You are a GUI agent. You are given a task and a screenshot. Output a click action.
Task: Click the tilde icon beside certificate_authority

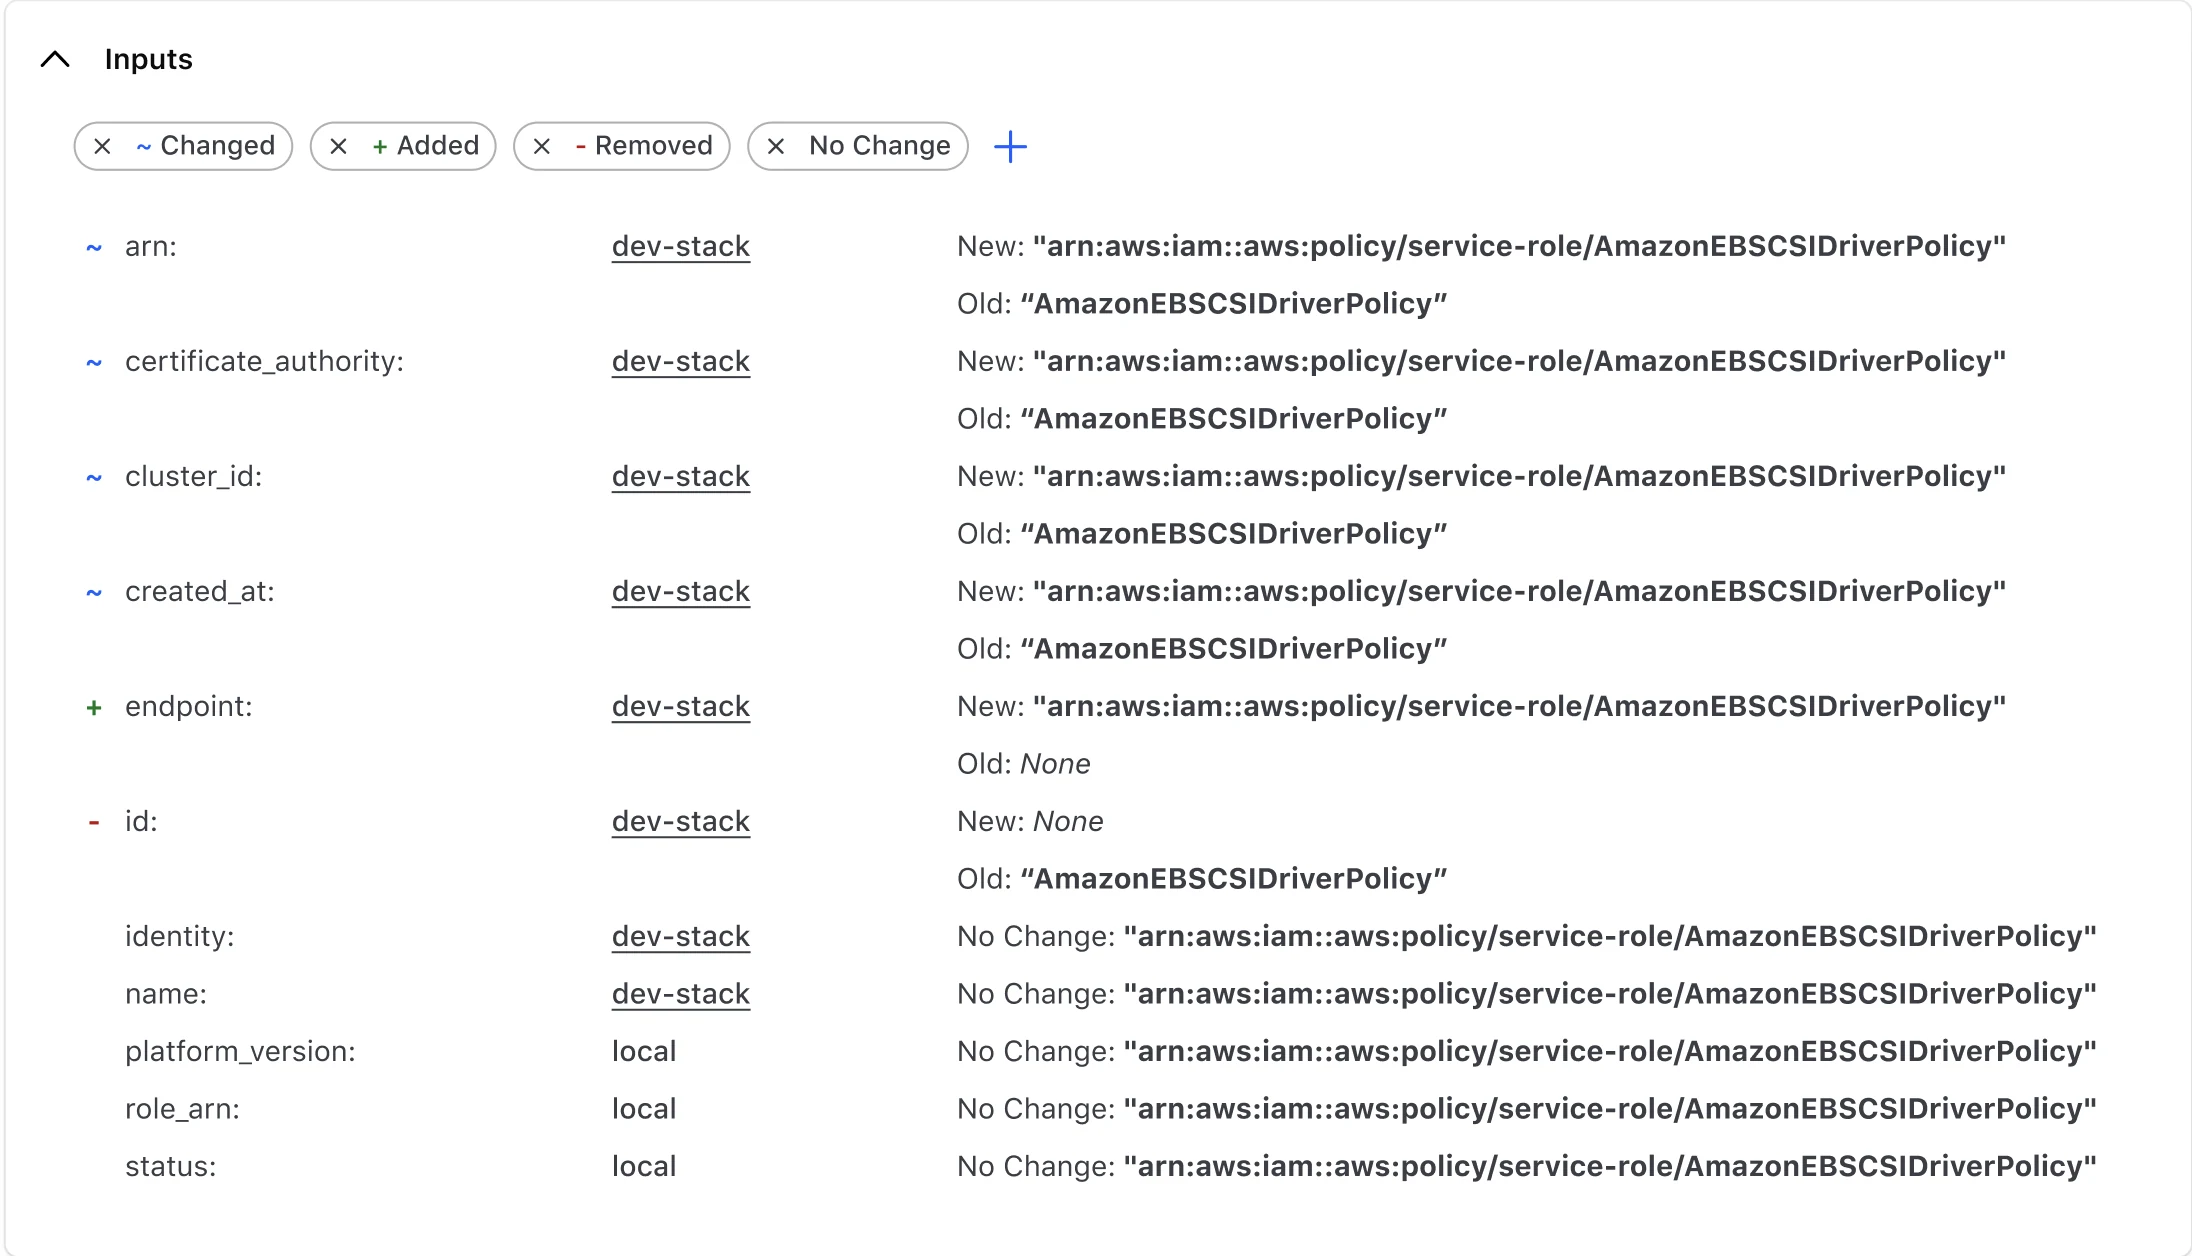(x=94, y=362)
